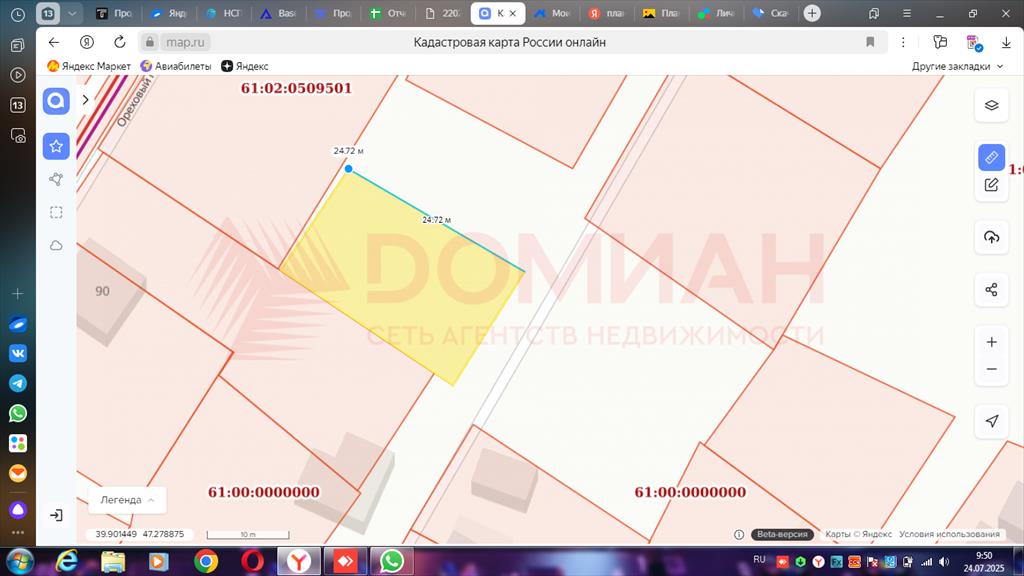Activate the dashed rectangle selection tool

pos(56,212)
